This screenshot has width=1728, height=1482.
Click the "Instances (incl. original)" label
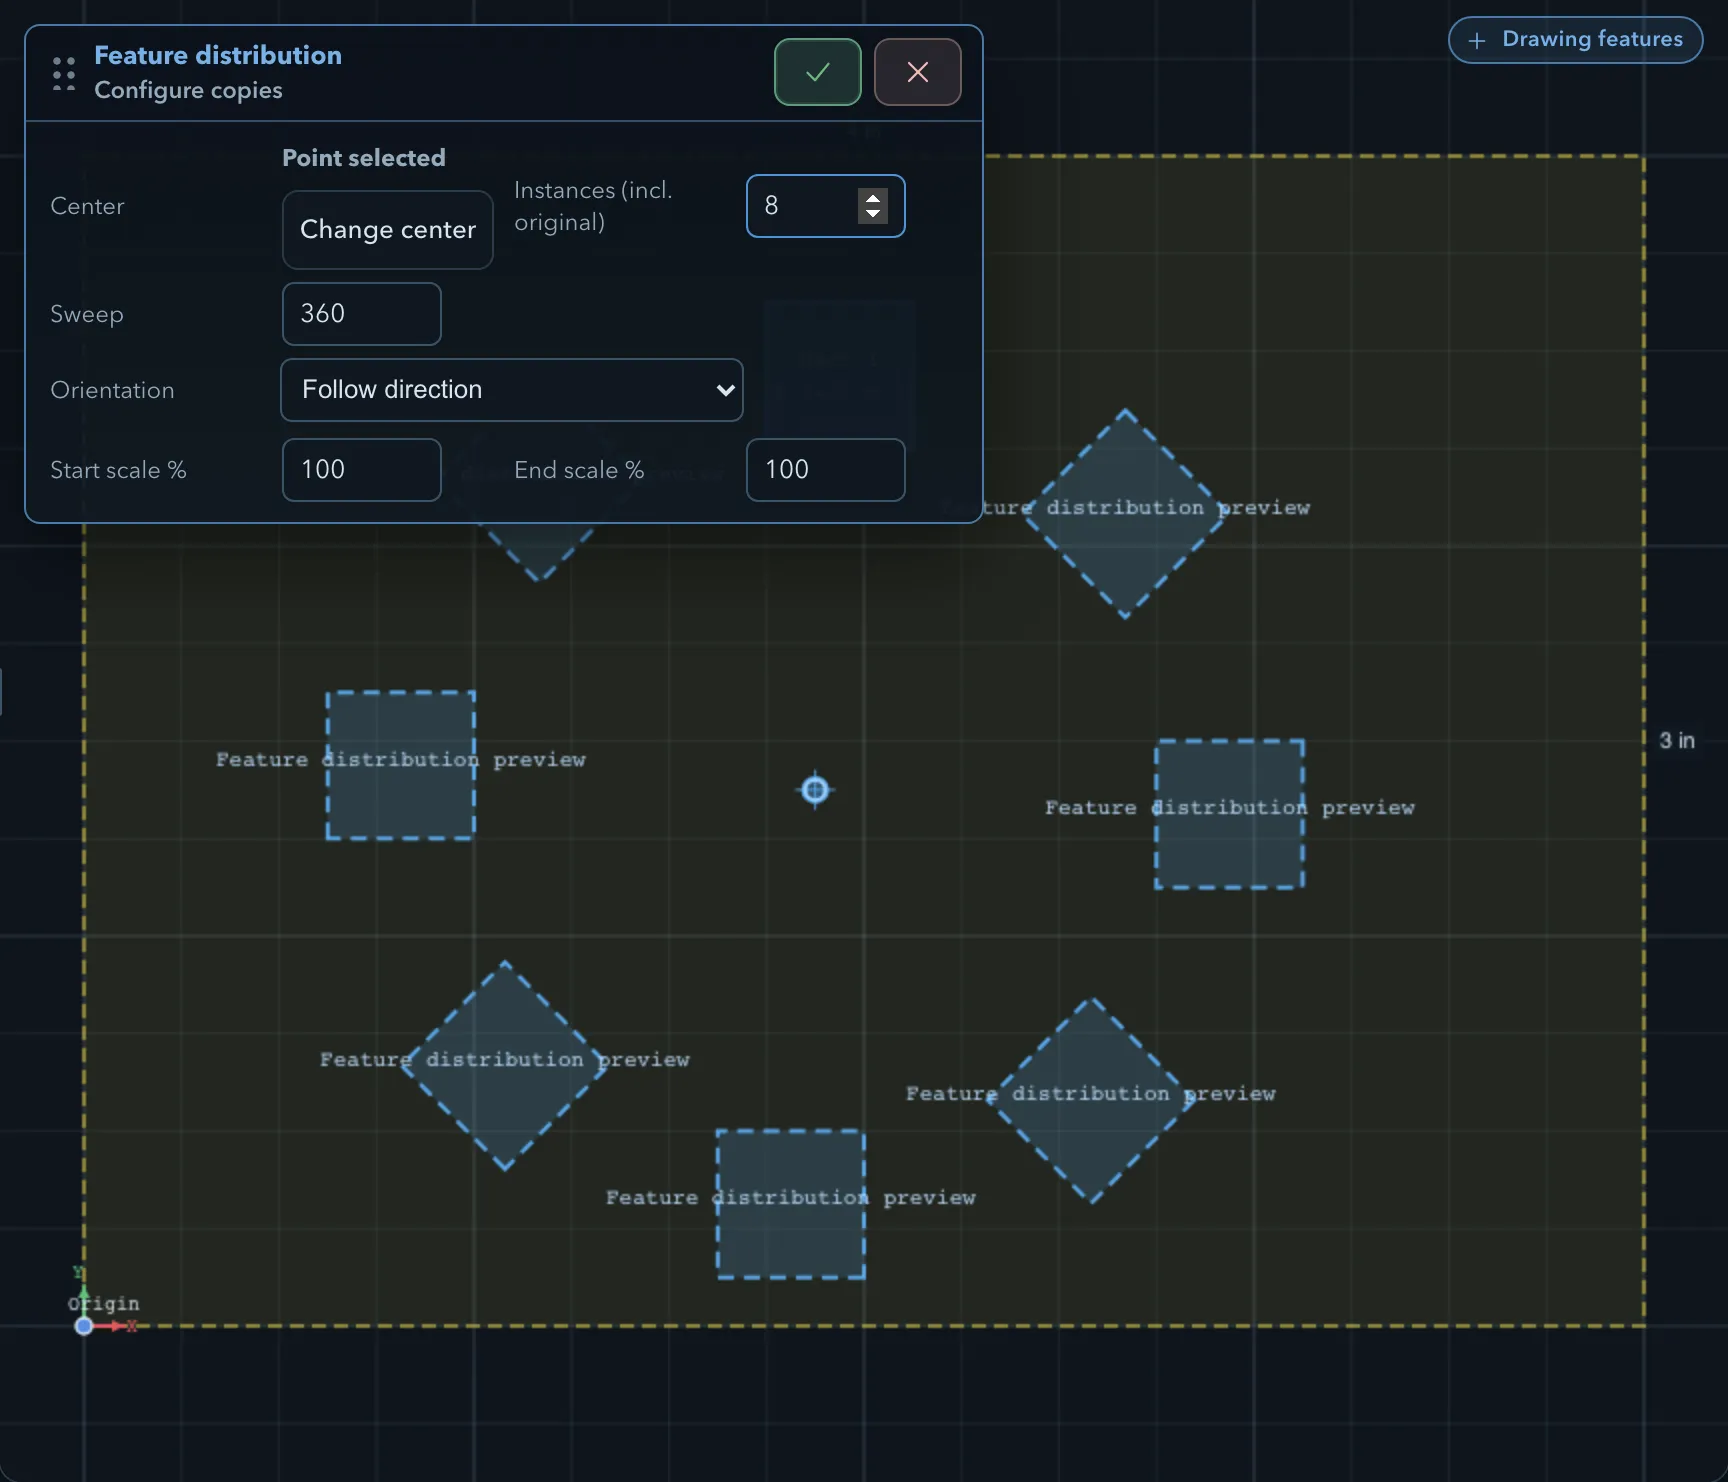click(x=593, y=206)
